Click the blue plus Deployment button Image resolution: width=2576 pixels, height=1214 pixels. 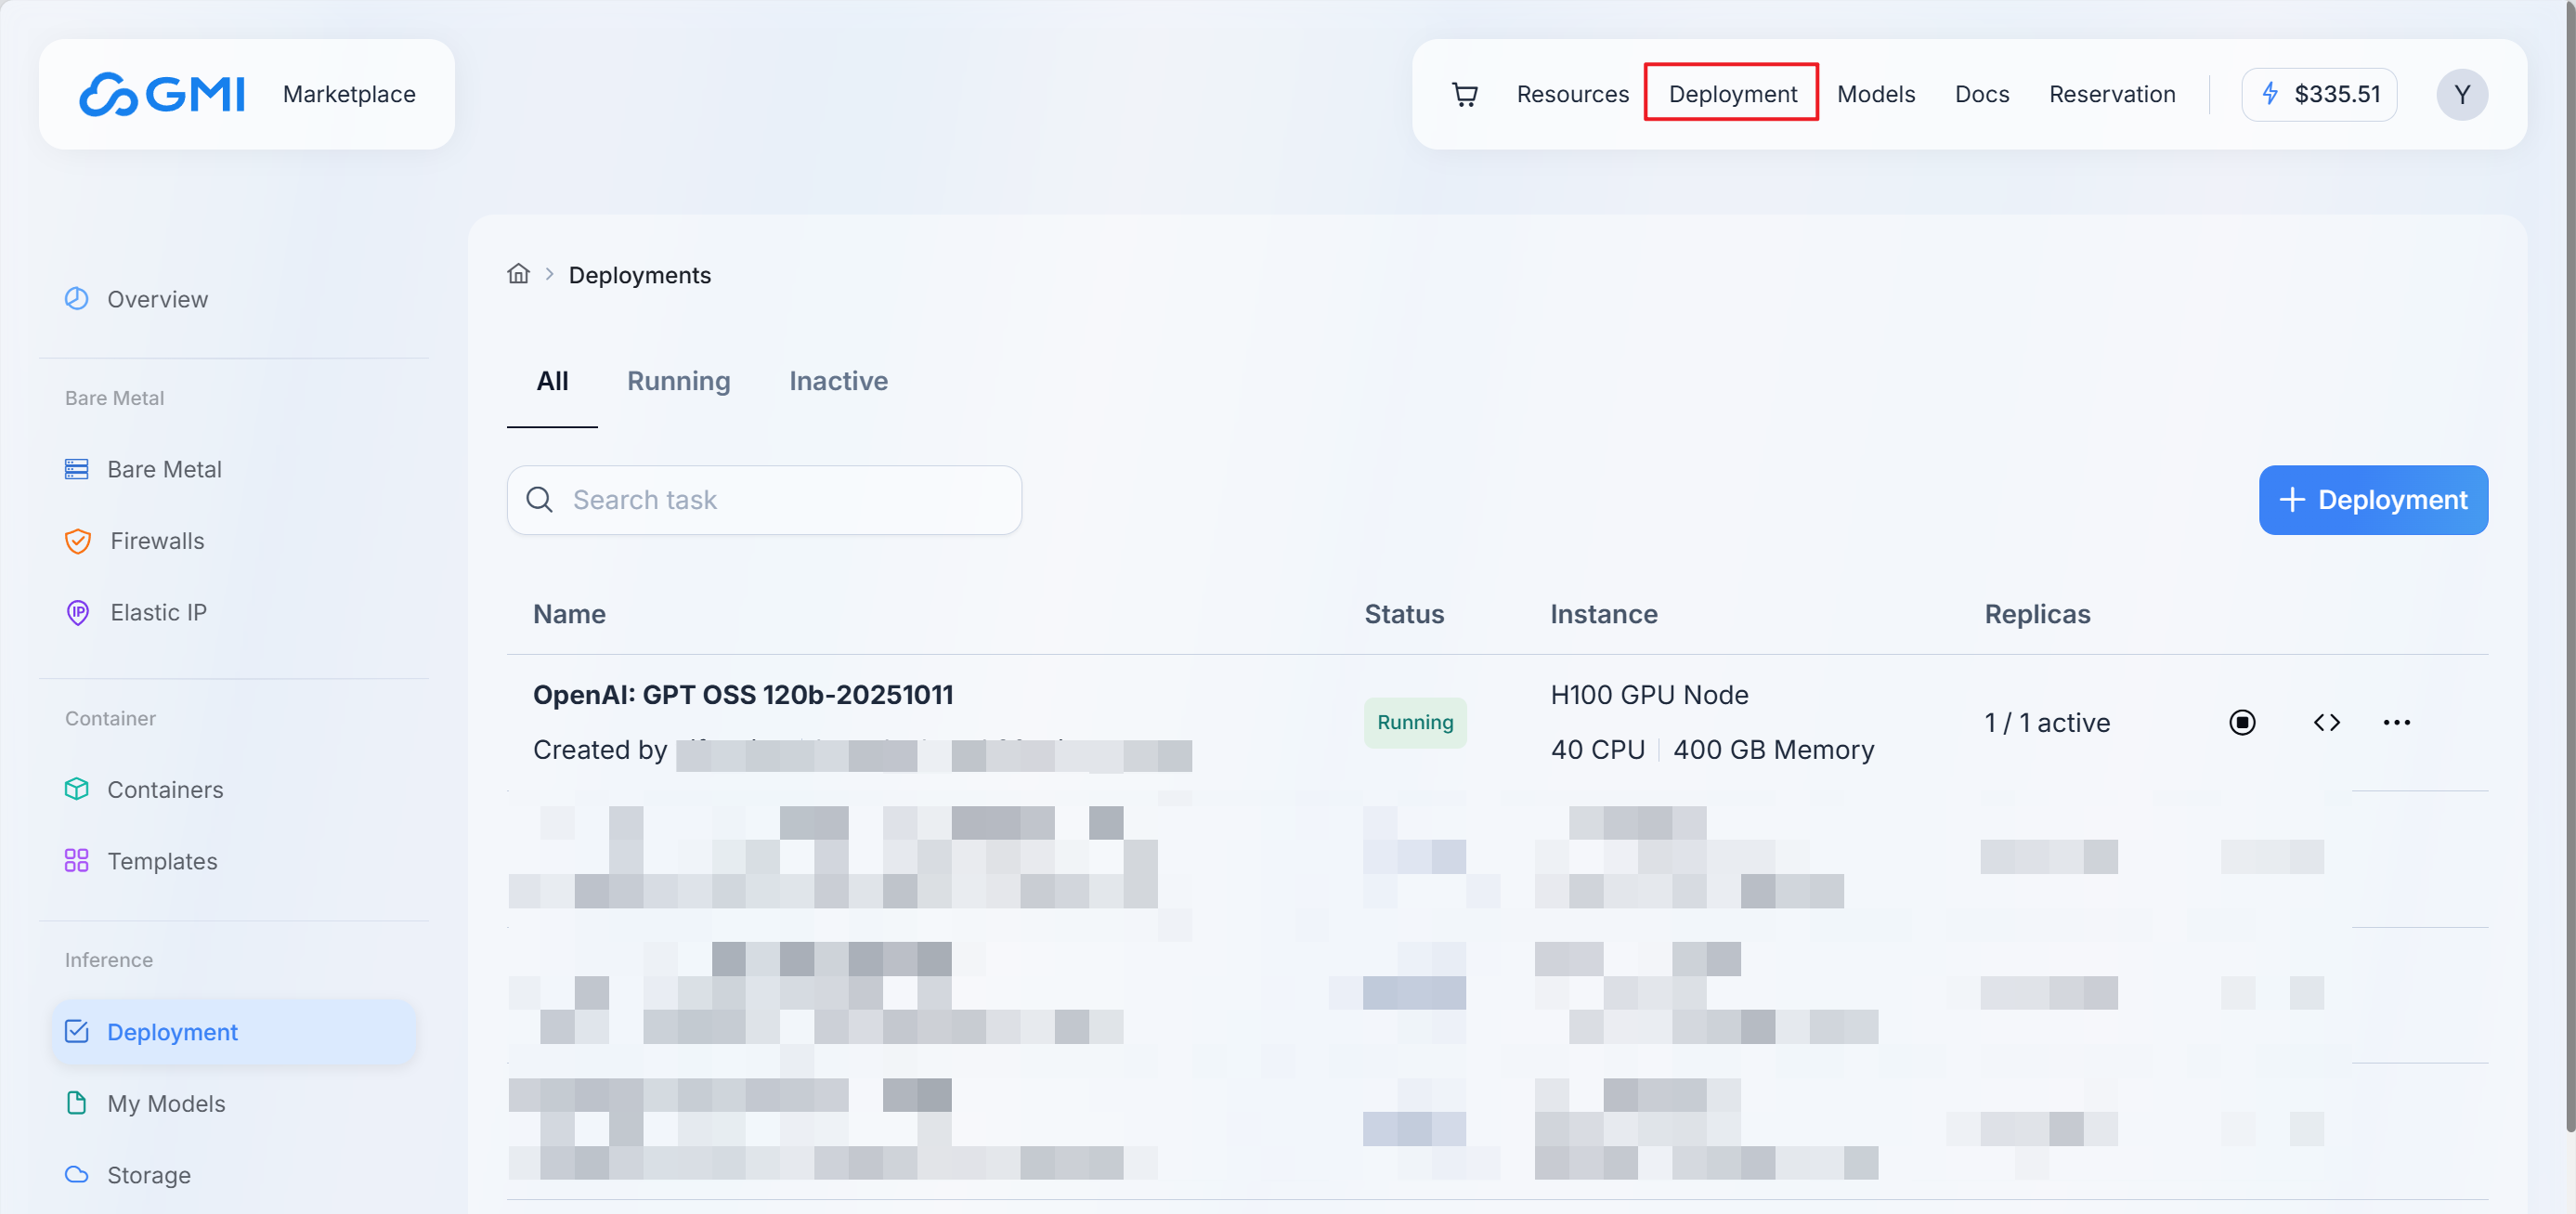[x=2372, y=500]
